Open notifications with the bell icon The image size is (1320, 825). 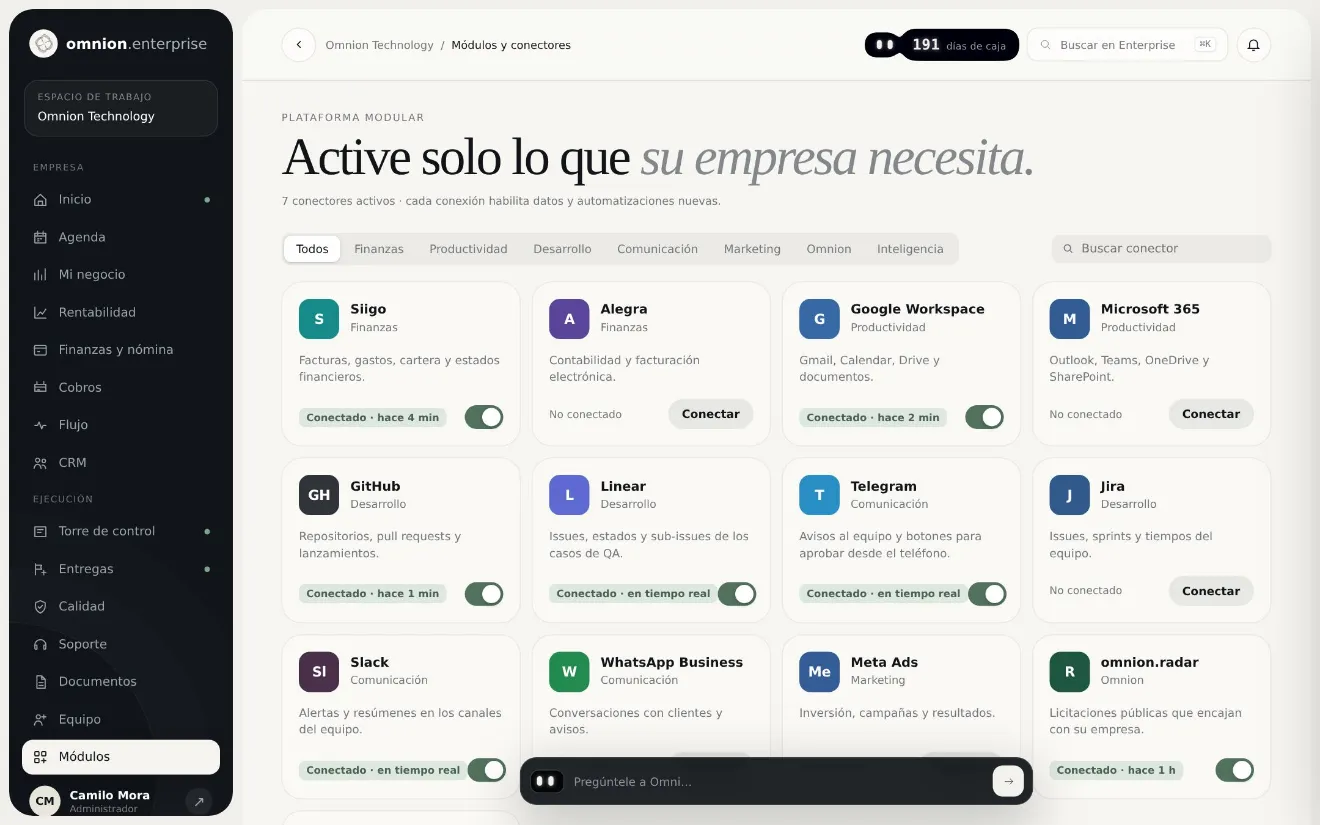pyautogui.click(x=1254, y=45)
